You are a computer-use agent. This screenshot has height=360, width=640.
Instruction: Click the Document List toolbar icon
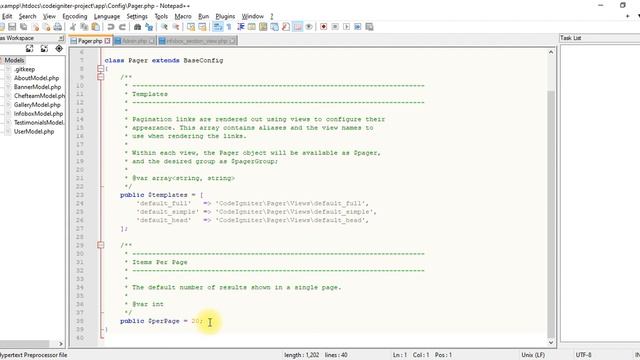[x=274, y=27]
